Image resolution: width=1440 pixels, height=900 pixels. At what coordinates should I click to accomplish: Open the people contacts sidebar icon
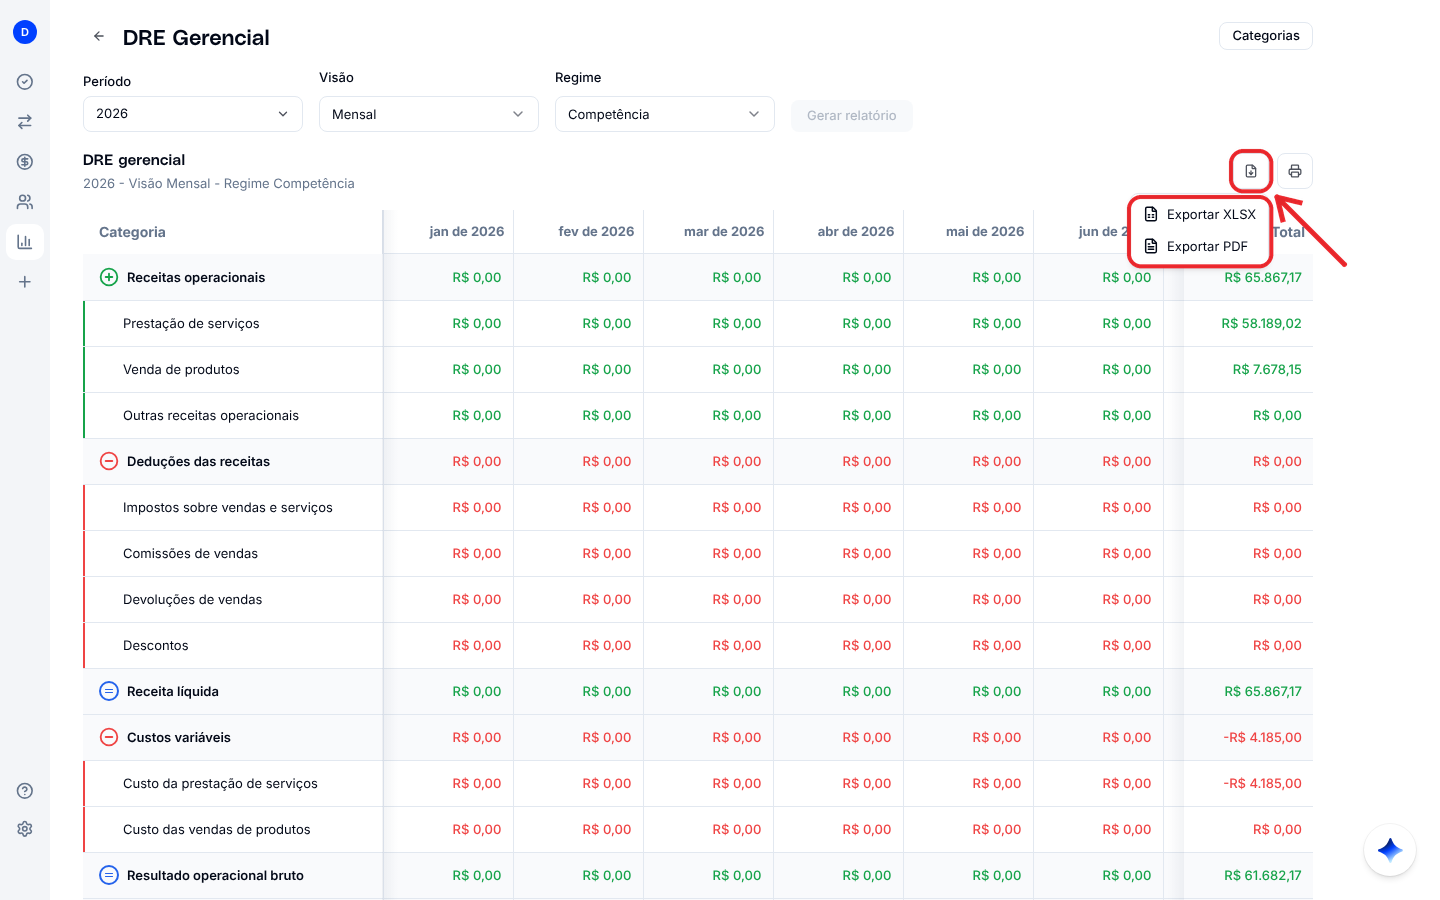click(25, 202)
